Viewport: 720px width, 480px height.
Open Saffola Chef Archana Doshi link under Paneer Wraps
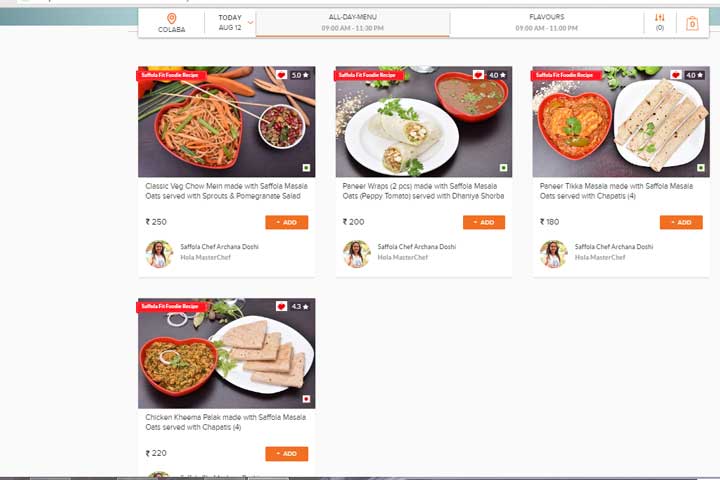[x=416, y=247]
